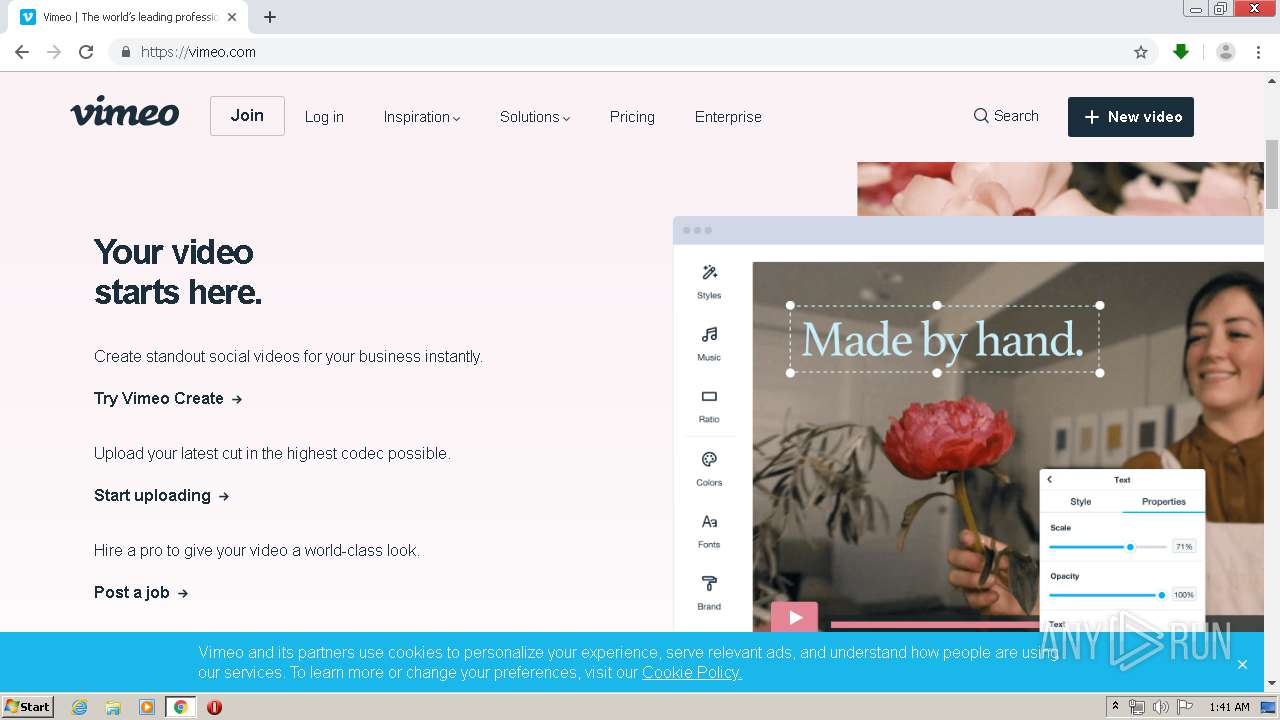Click the video progress bar
Screen dimensions: 1280x720
[x=935, y=624]
